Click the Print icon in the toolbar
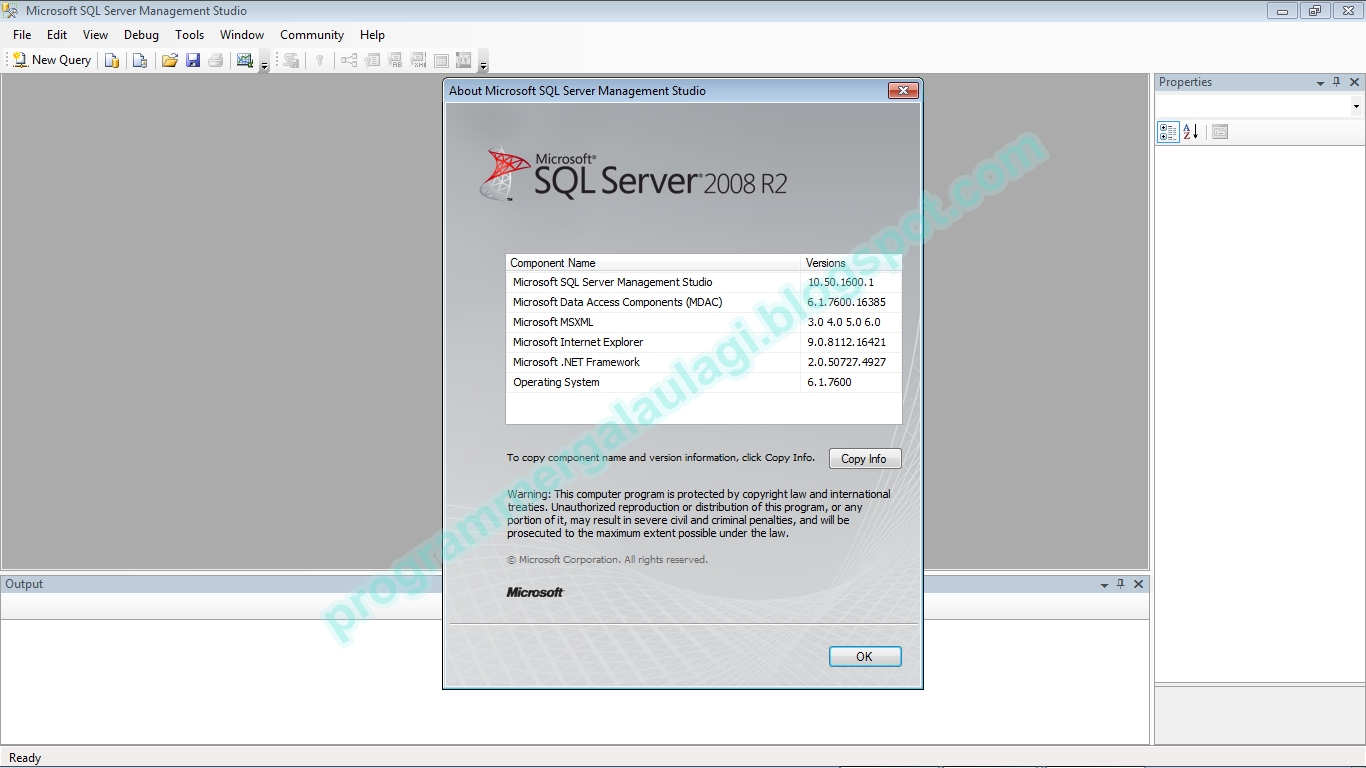Screen dimensions: 1366x768 pyautogui.click(x=216, y=60)
